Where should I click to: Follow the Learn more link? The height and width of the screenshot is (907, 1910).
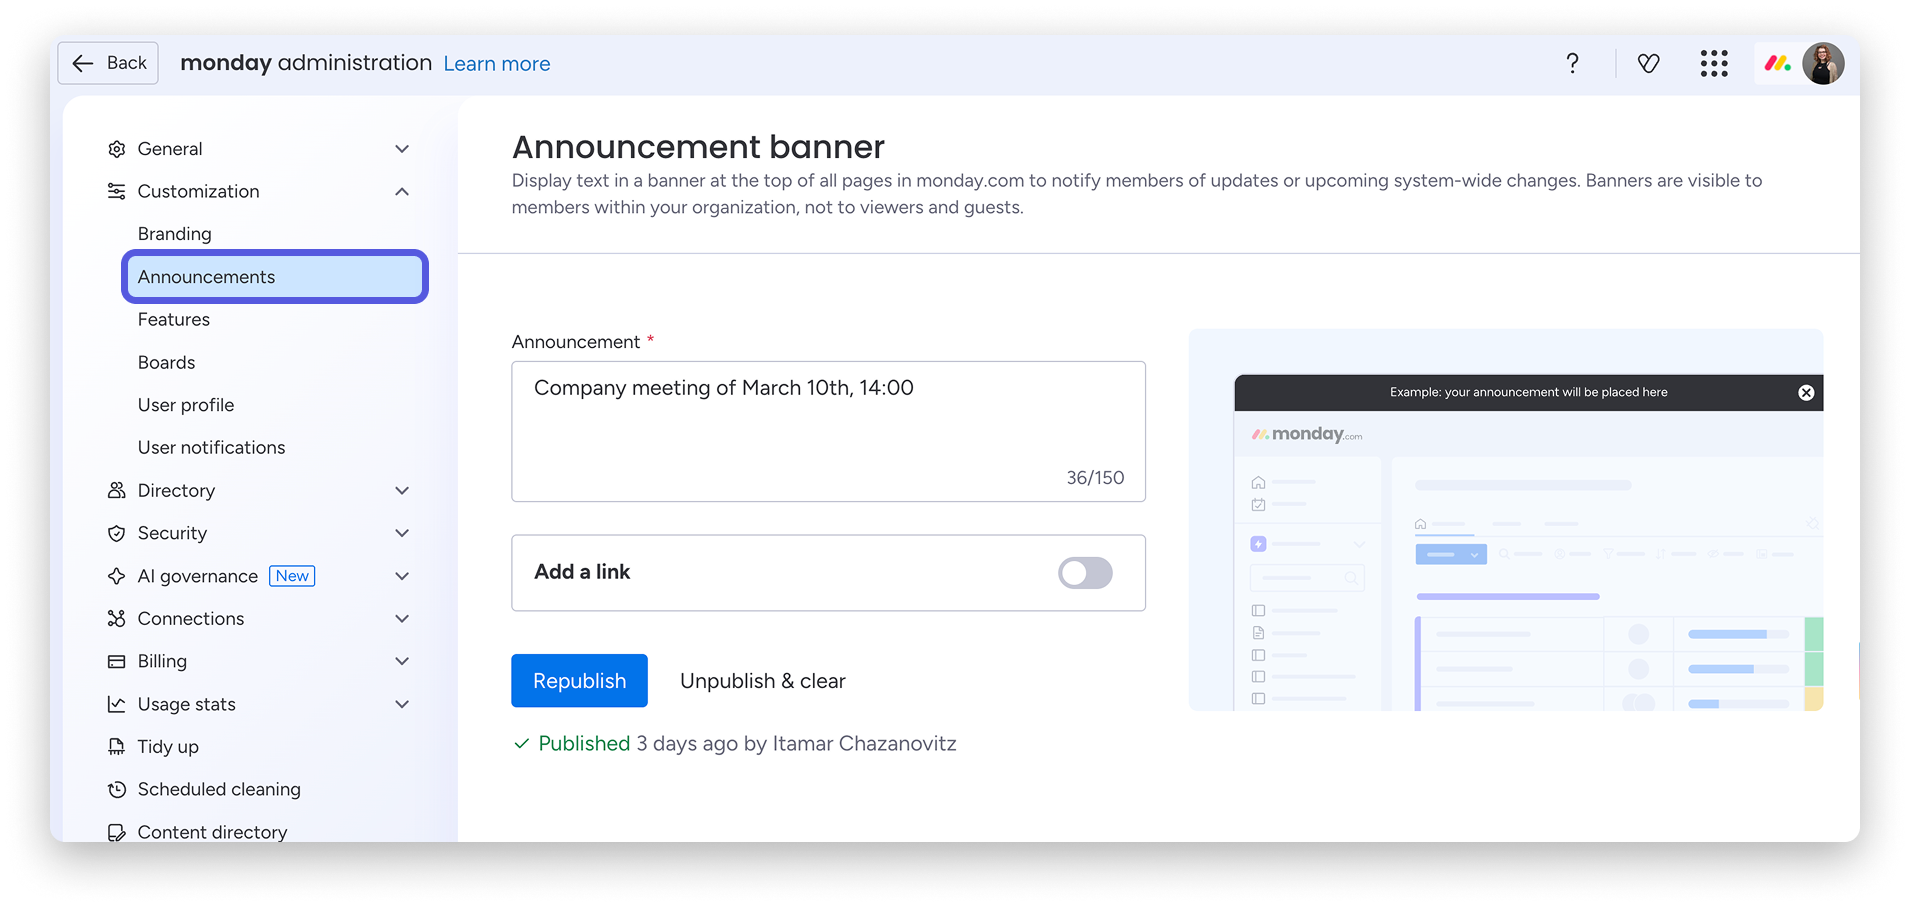pyautogui.click(x=497, y=64)
